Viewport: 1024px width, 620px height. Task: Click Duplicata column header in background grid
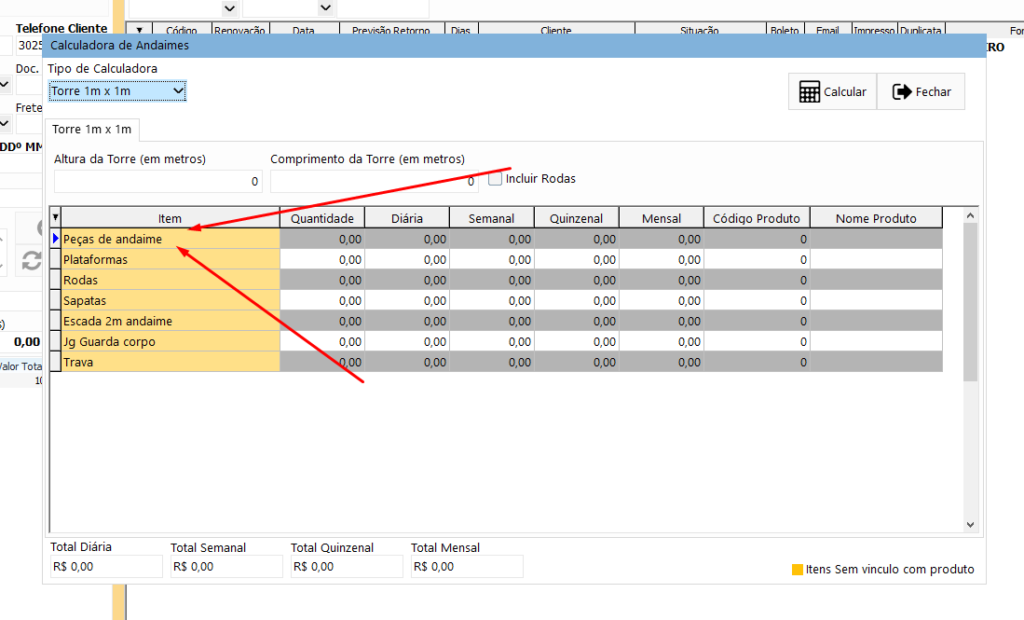[x=921, y=30]
